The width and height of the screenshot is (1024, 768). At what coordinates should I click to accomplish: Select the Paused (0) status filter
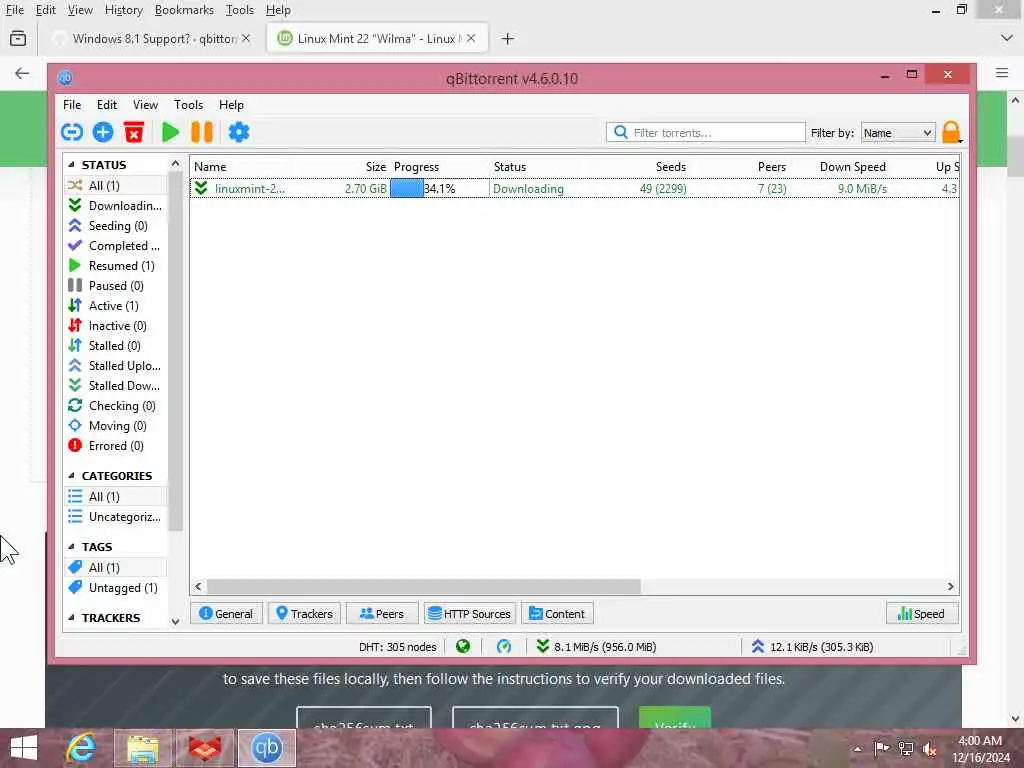(x=116, y=286)
